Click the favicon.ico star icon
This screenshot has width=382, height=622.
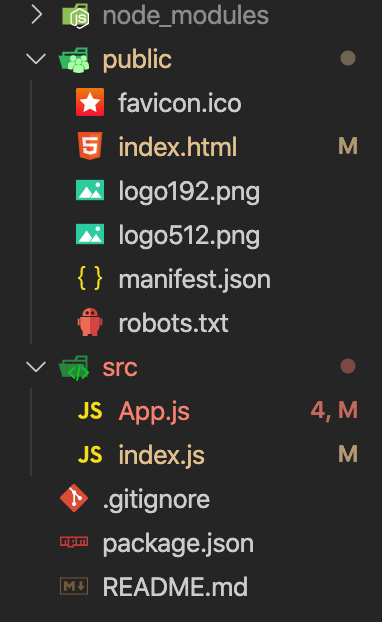pos(90,102)
